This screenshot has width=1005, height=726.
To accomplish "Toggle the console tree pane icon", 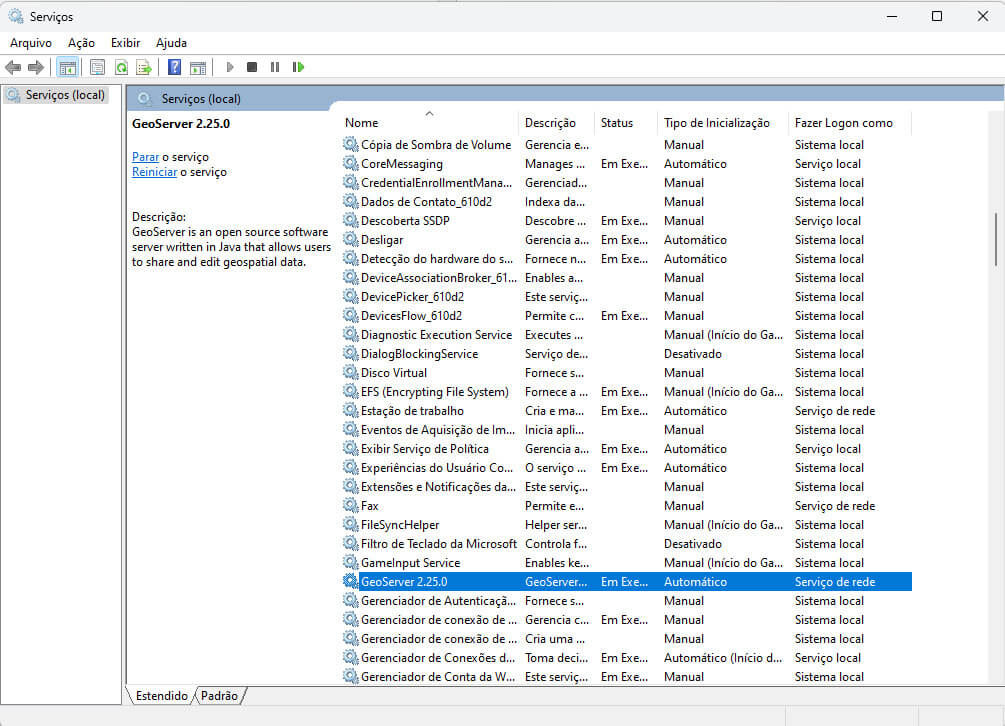I will tap(68, 67).
